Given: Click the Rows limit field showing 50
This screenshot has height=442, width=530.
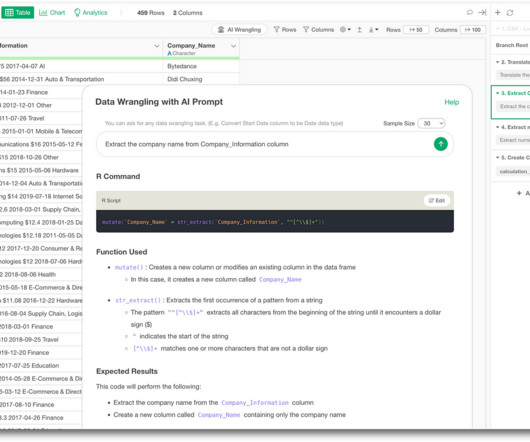Looking at the screenshot, I should (416, 30).
